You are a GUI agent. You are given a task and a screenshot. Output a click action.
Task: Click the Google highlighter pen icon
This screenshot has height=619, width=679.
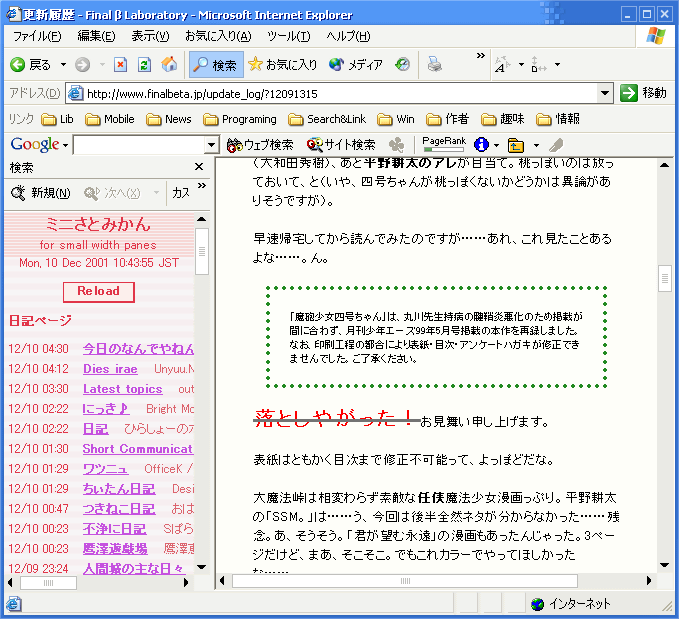click(x=556, y=145)
